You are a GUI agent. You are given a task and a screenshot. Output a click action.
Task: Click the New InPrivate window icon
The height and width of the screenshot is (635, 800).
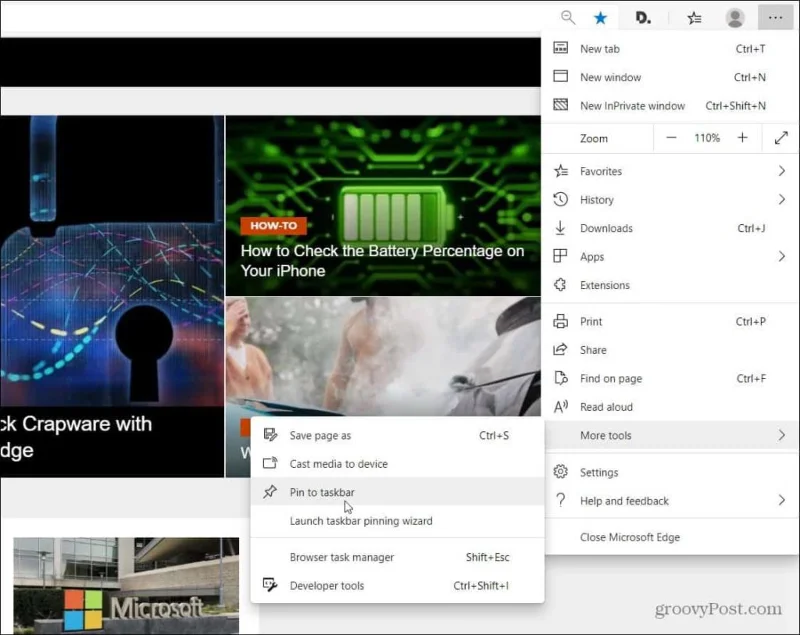point(561,105)
